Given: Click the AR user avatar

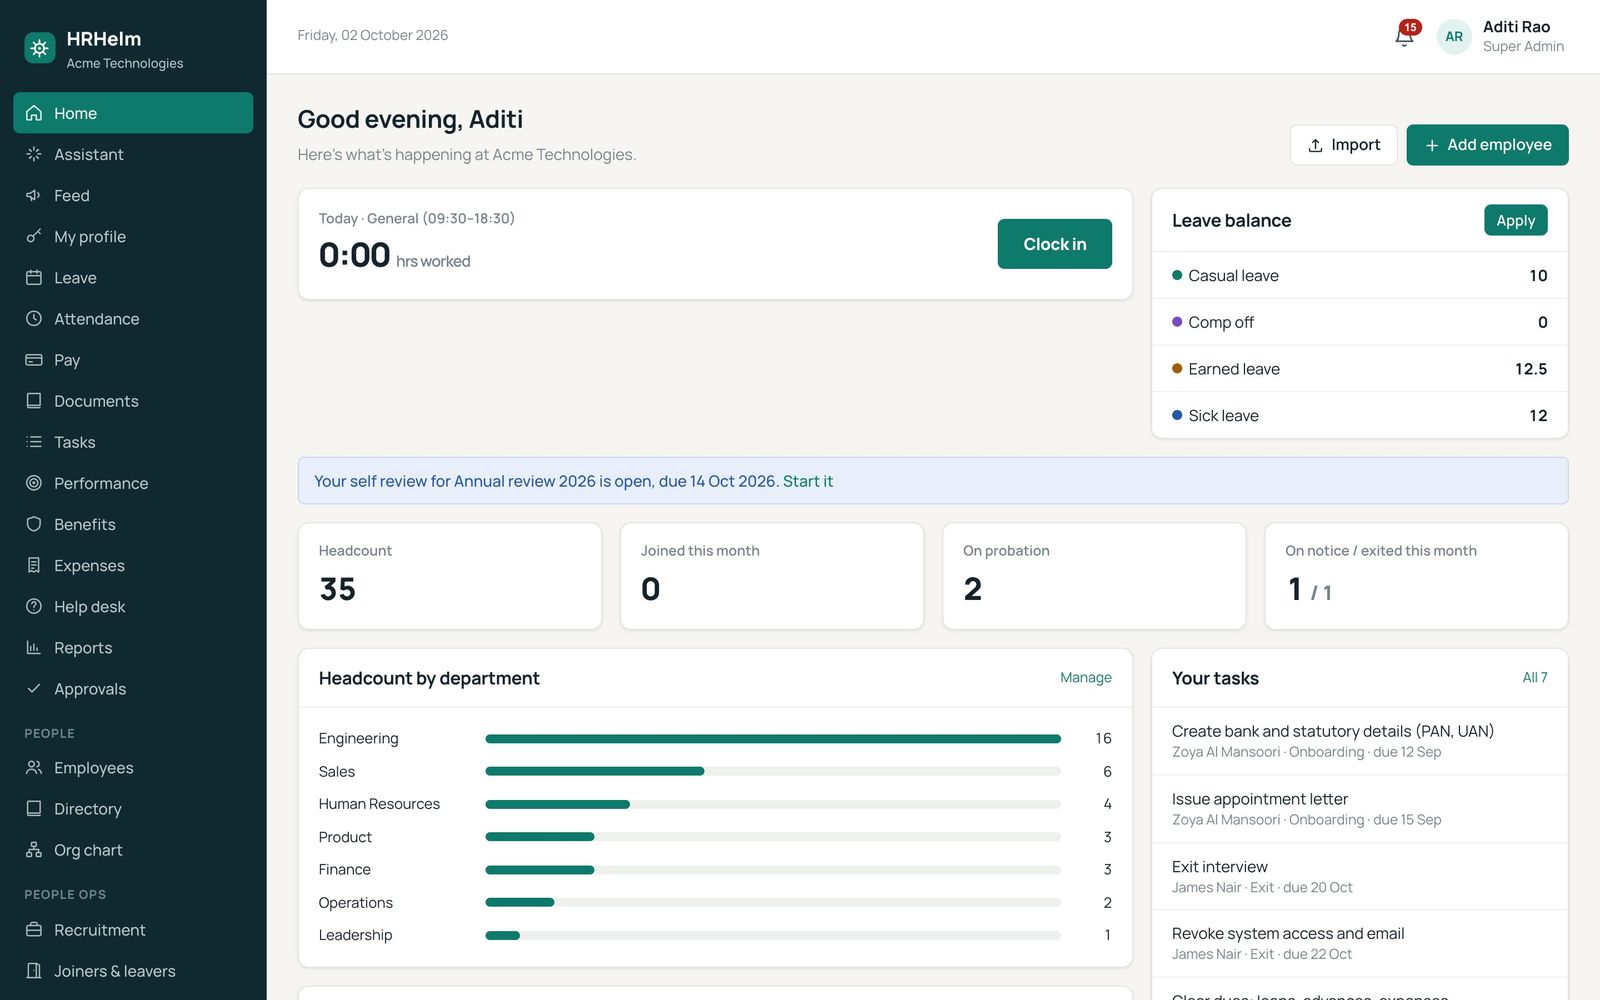Looking at the screenshot, I should tap(1454, 36).
